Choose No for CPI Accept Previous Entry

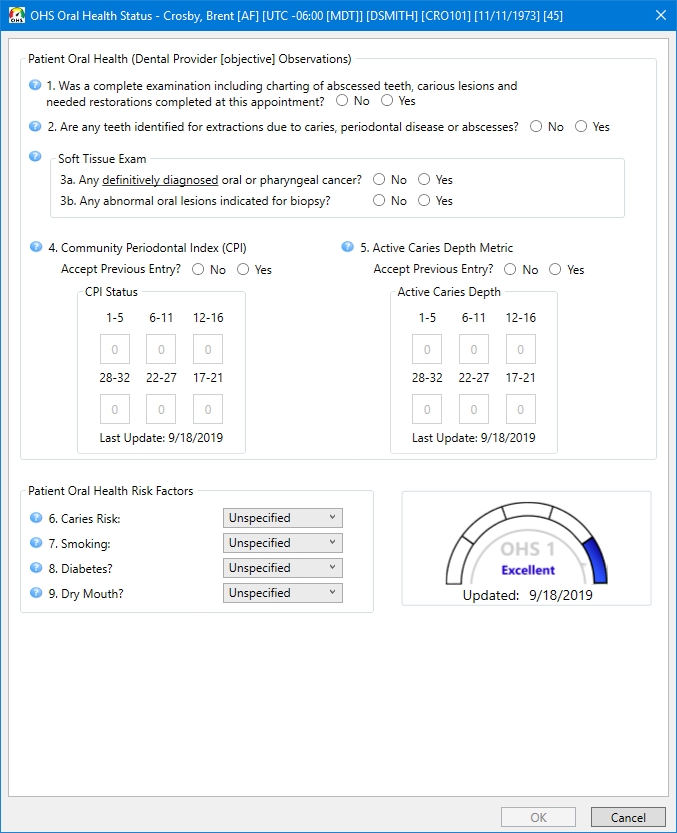[198, 269]
